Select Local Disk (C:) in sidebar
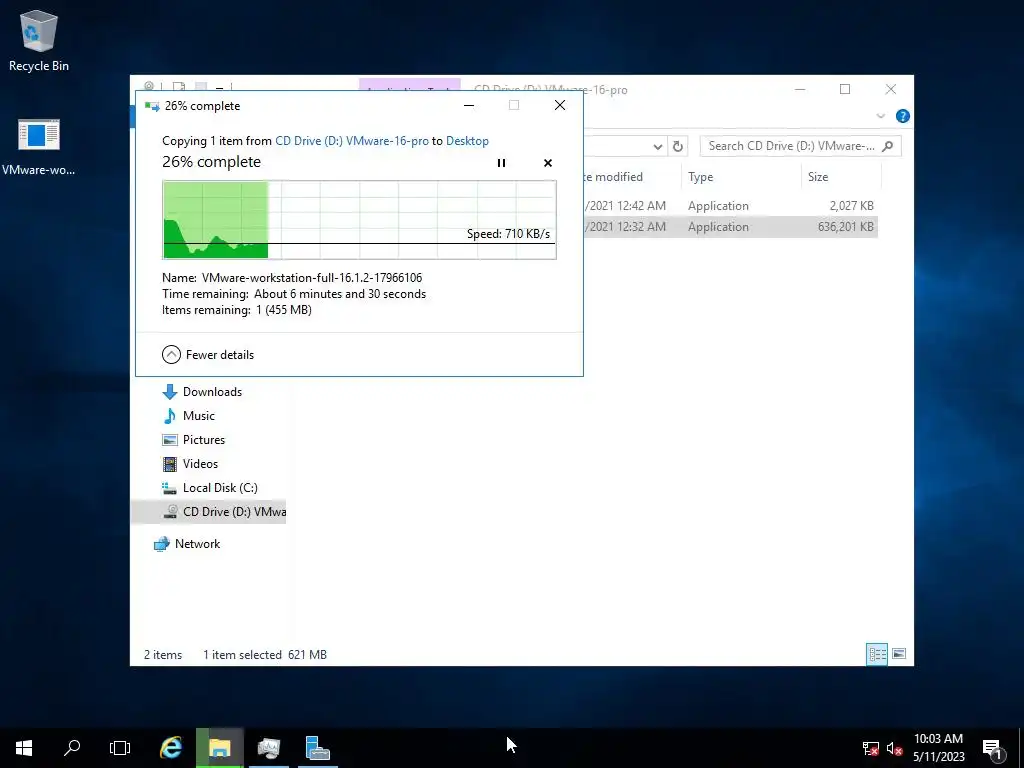The height and width of the screenshot is (768, 1024). click(220, 488)
